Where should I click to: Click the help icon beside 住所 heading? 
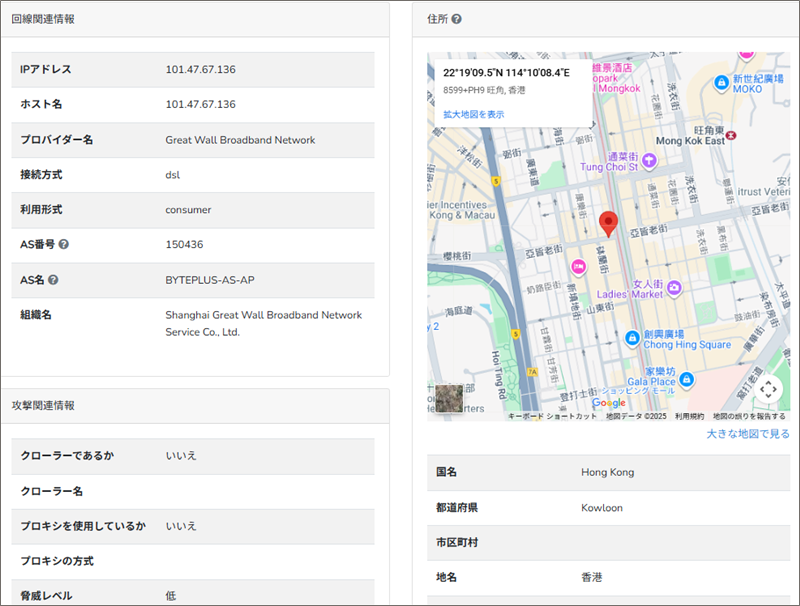pos(456,19)
